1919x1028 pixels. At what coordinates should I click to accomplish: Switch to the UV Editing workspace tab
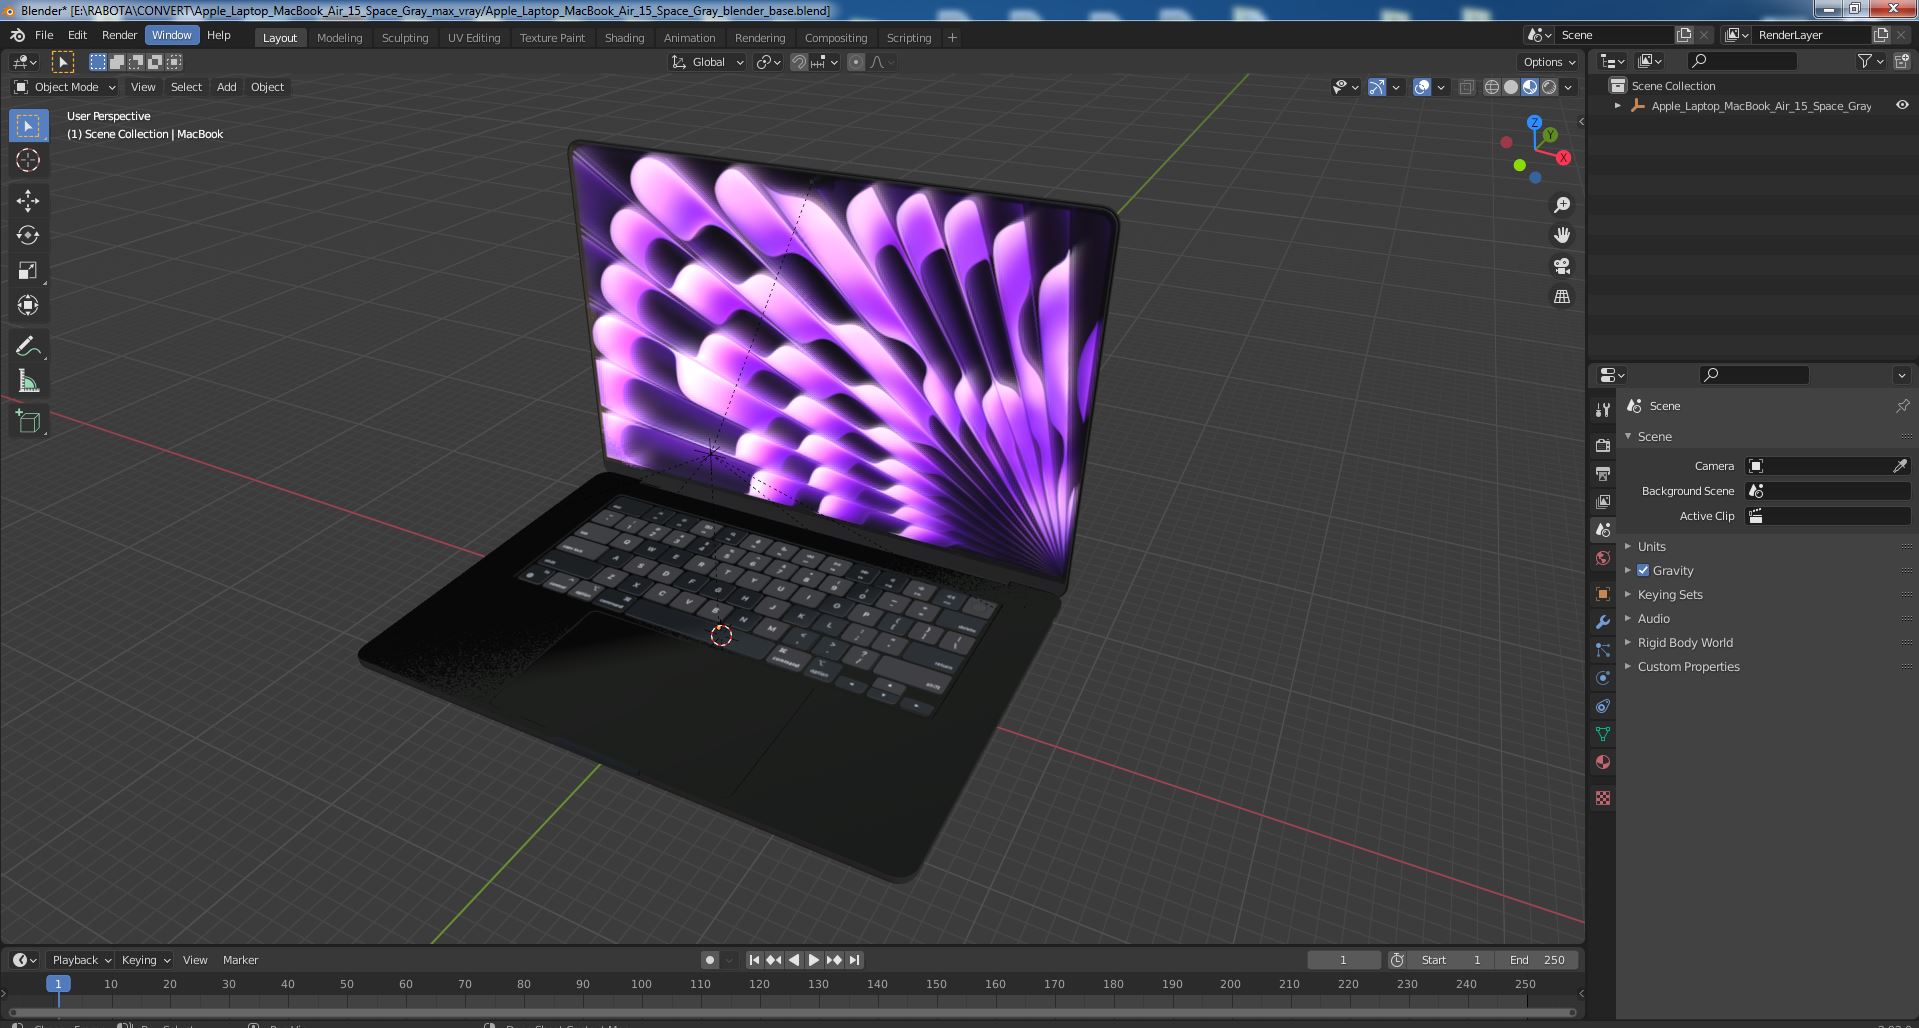tap(473, 38)
